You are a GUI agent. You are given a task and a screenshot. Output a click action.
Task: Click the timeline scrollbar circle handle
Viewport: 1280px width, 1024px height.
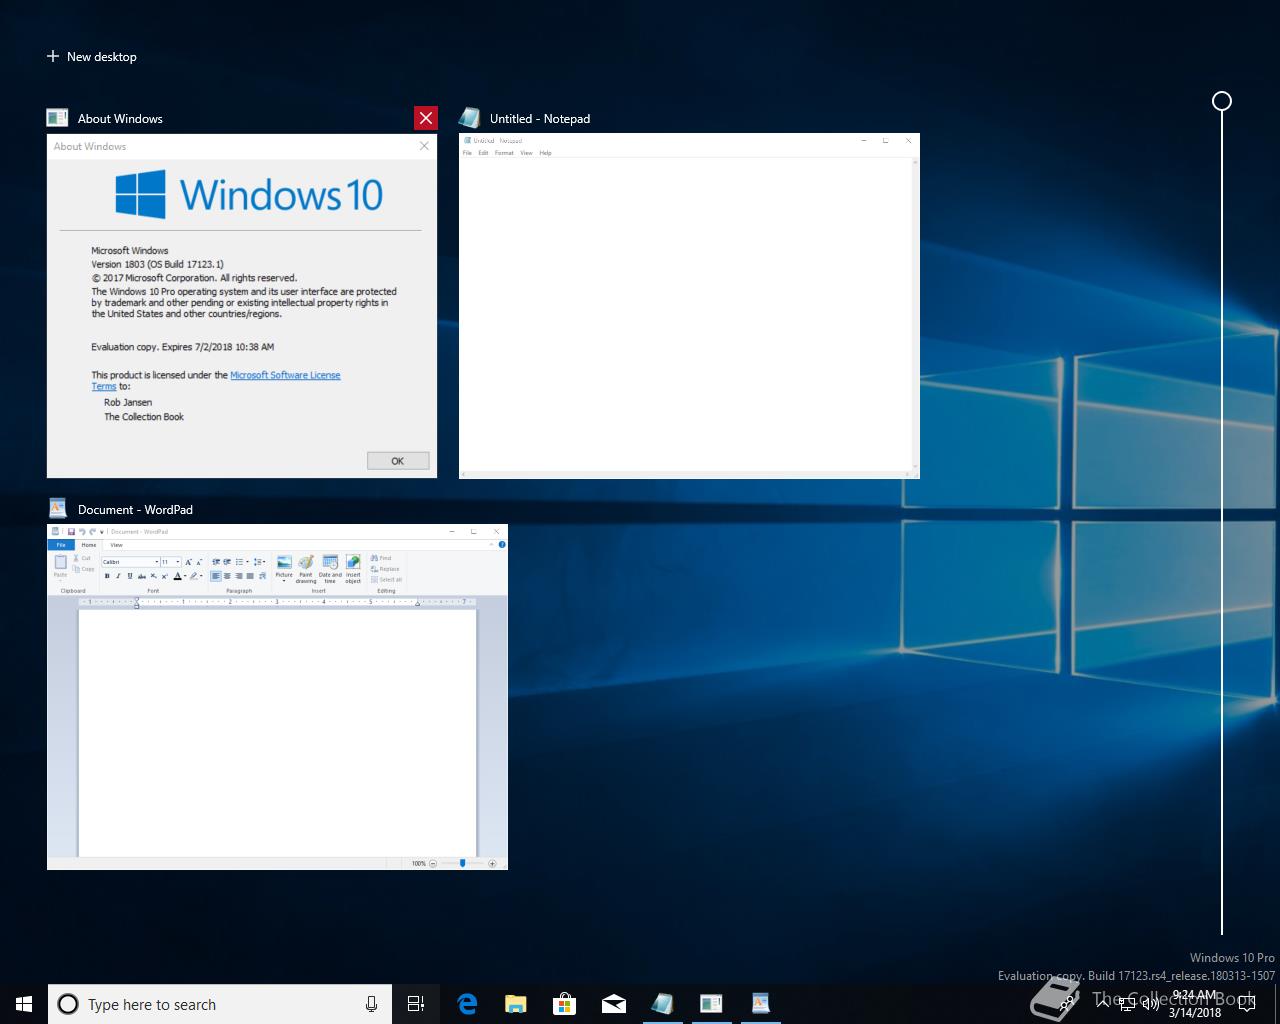pyautogui.click(x=1222, y=101)
